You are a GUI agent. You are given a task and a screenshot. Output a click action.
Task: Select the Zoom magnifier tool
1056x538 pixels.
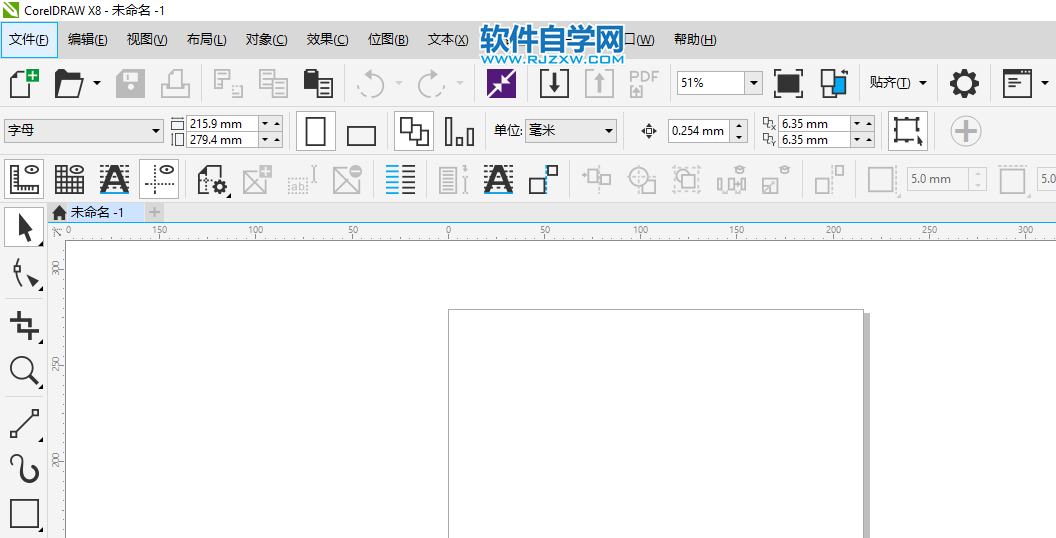pos(24,372)
